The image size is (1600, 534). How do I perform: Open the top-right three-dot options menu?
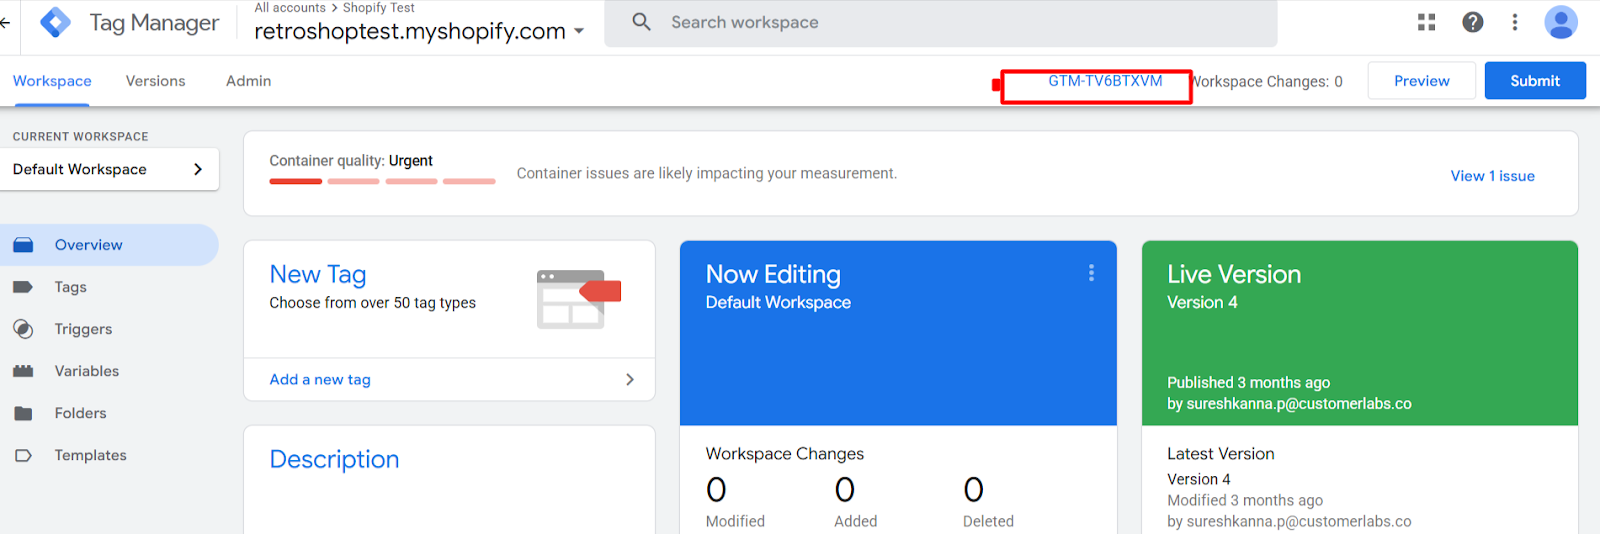(1515, 22)
